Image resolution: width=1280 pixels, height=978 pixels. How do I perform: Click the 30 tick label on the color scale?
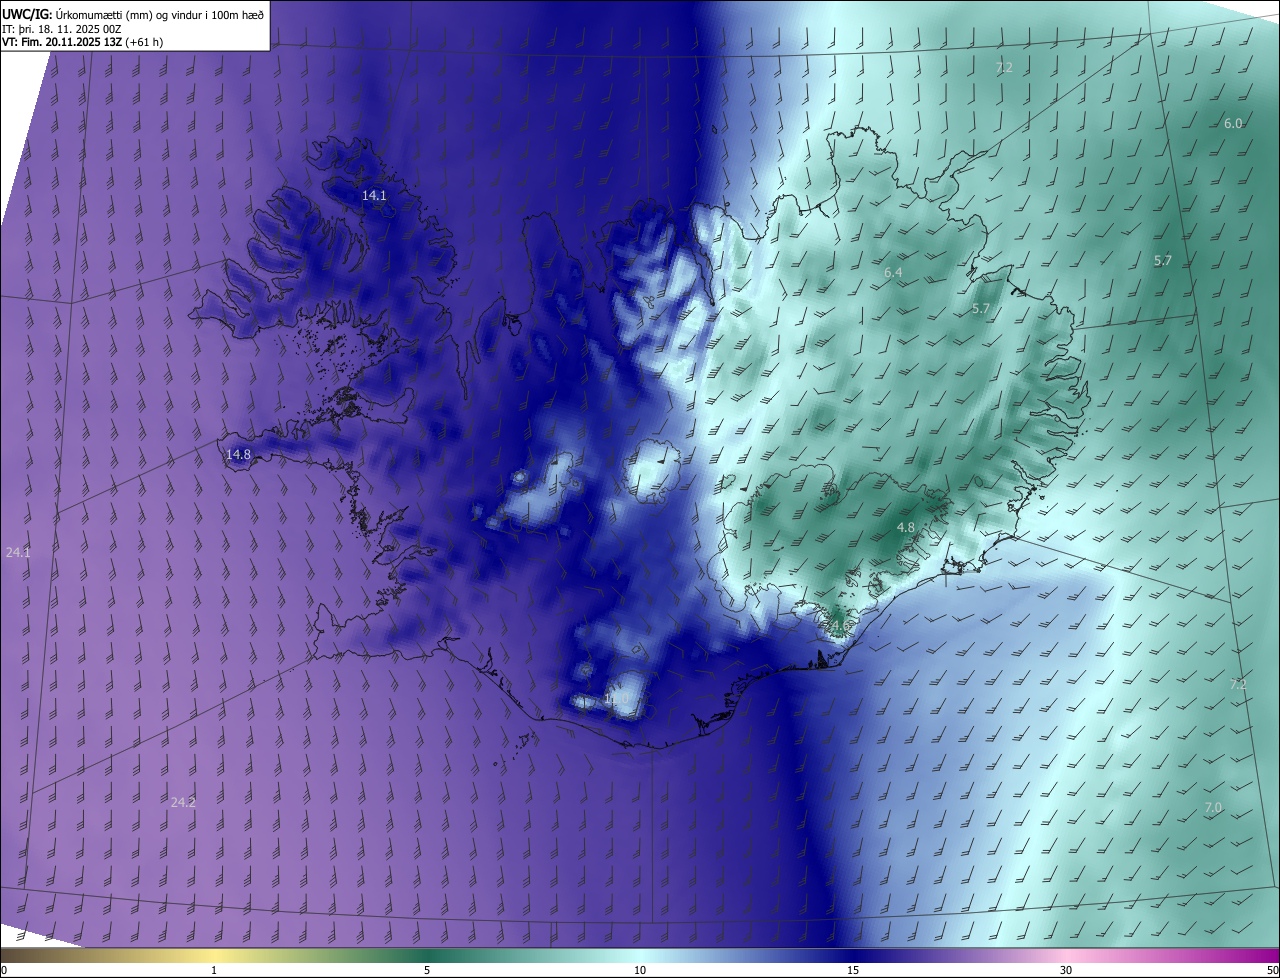(x=1066, y=970)
